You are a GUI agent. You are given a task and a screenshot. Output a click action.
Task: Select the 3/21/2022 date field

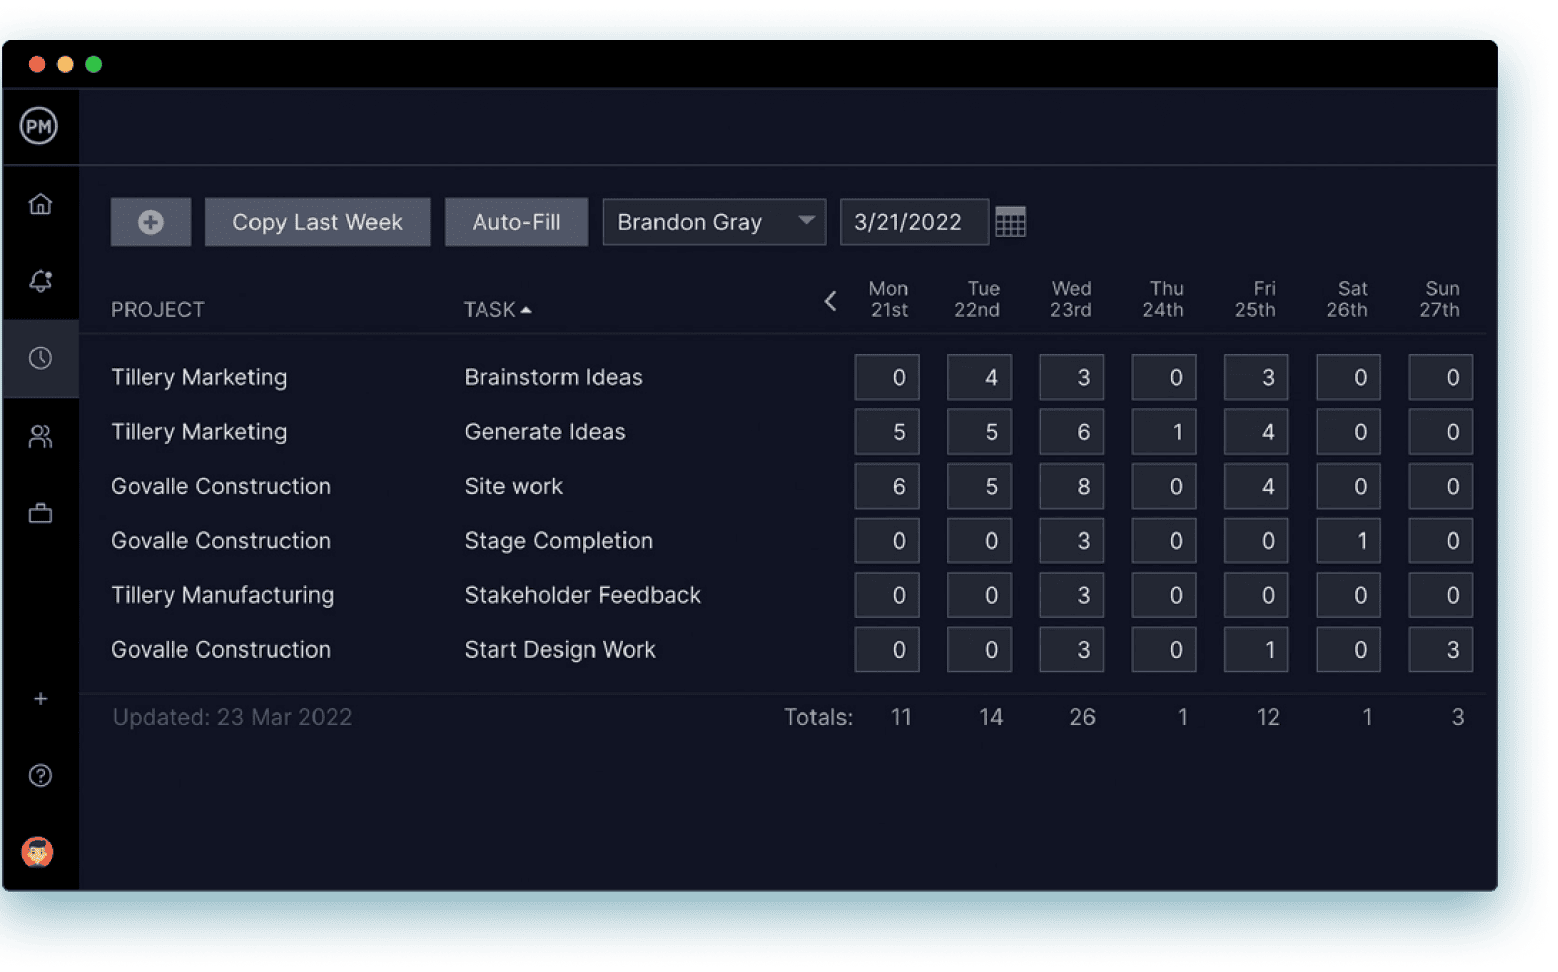tap(912, 221)
